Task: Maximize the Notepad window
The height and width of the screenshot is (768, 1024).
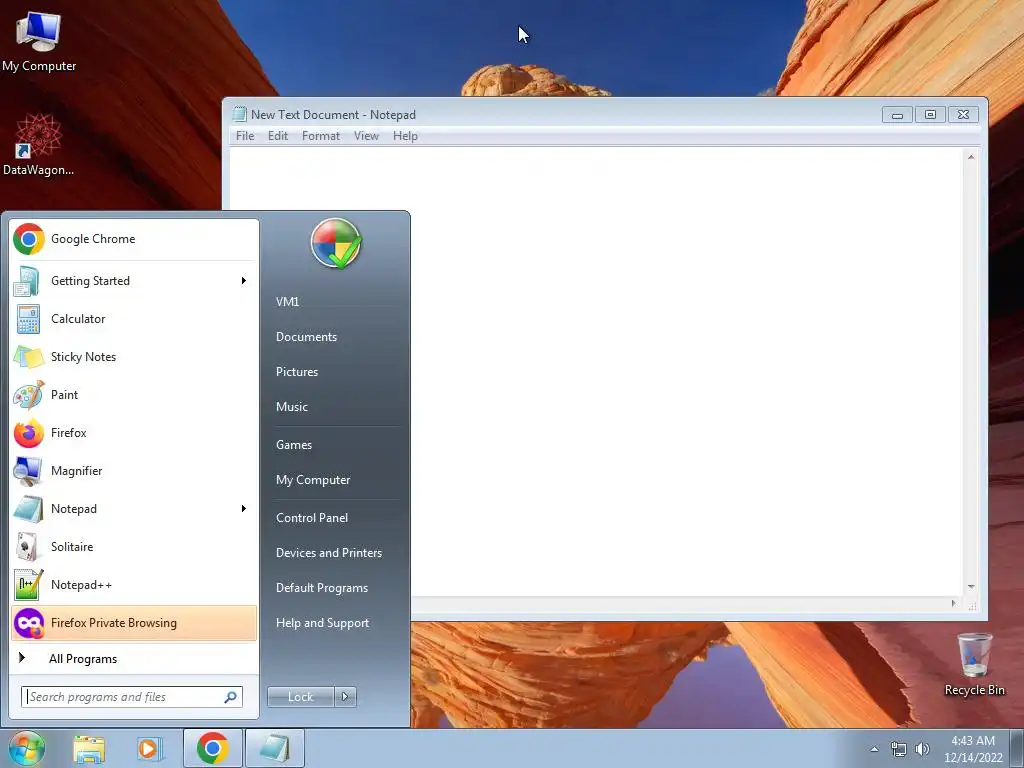Action: coord(930,115)
